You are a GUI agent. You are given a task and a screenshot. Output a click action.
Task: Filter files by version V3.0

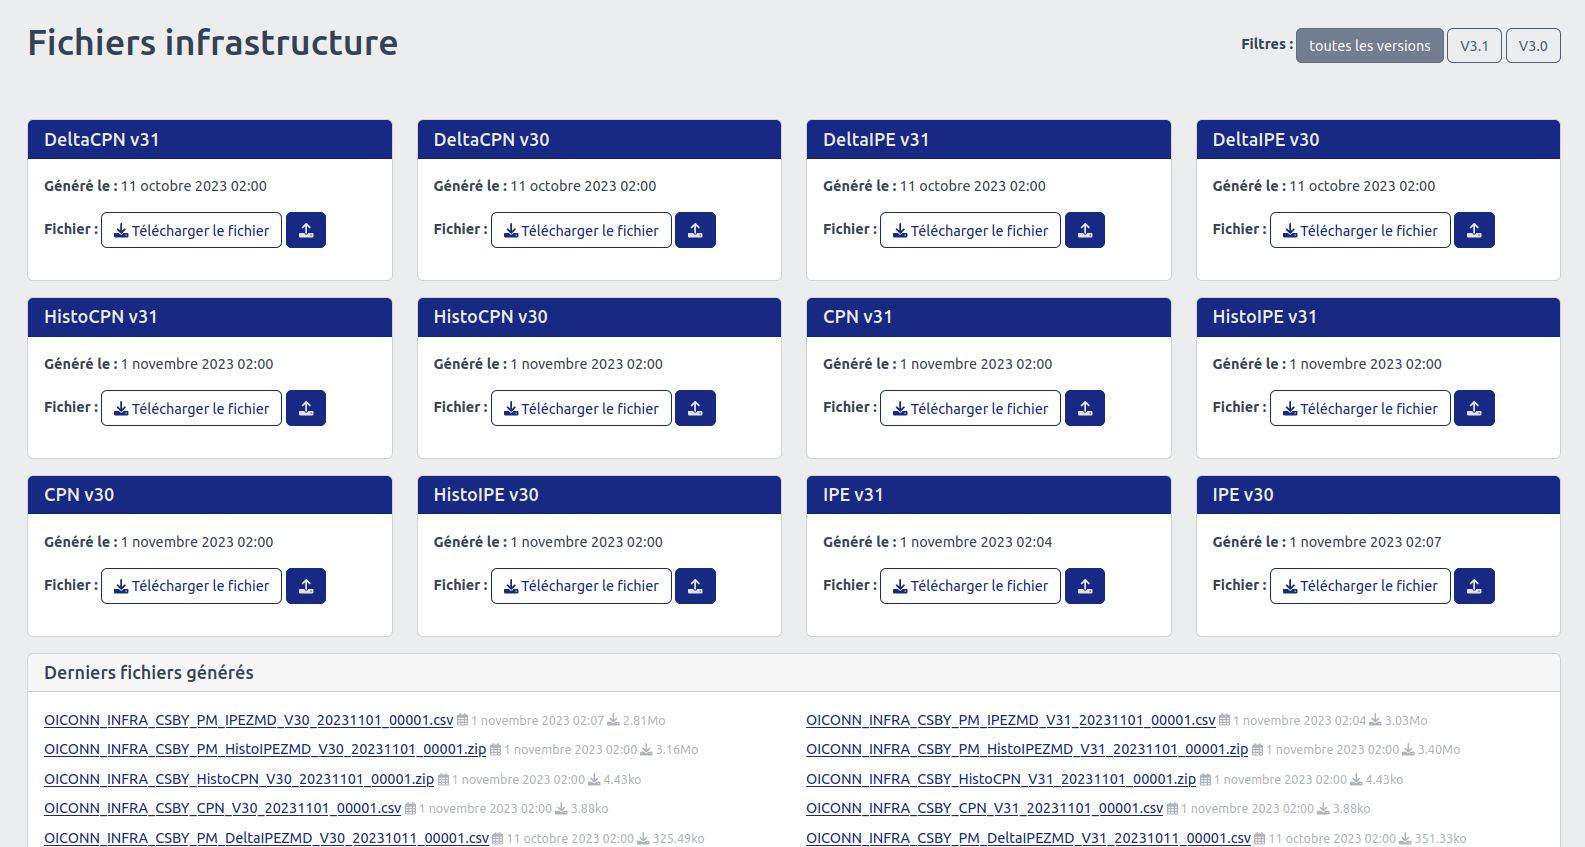point(1532,46)
